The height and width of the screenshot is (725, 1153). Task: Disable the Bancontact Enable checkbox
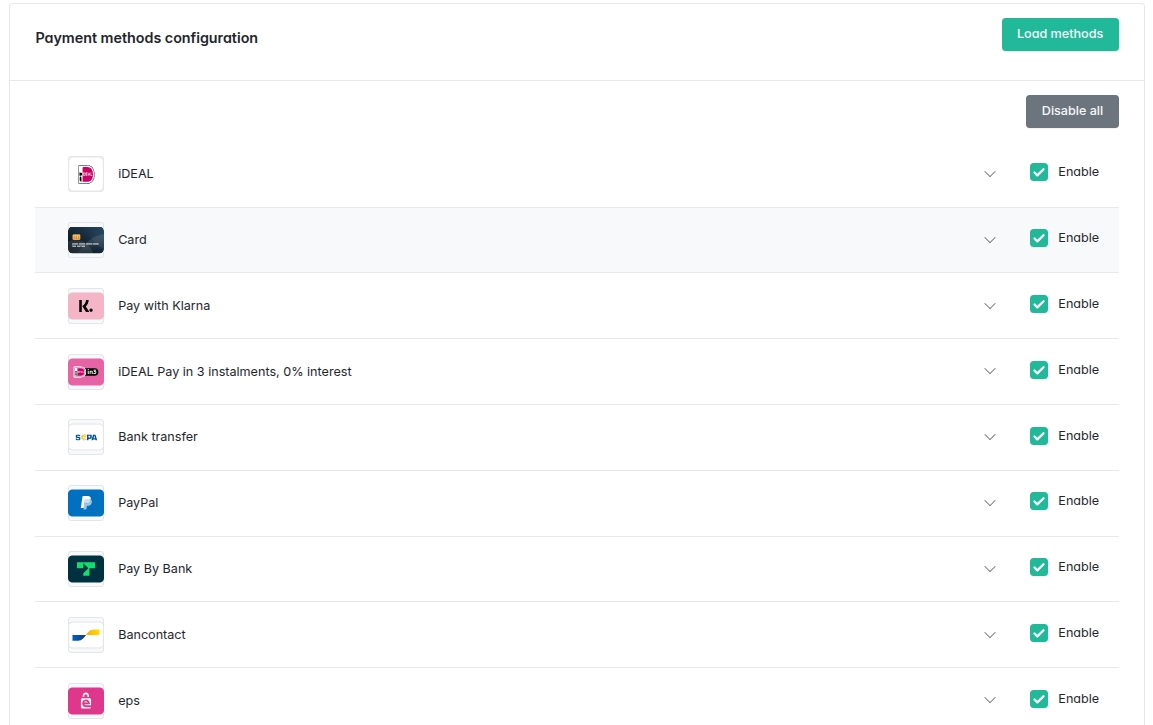1039,633
